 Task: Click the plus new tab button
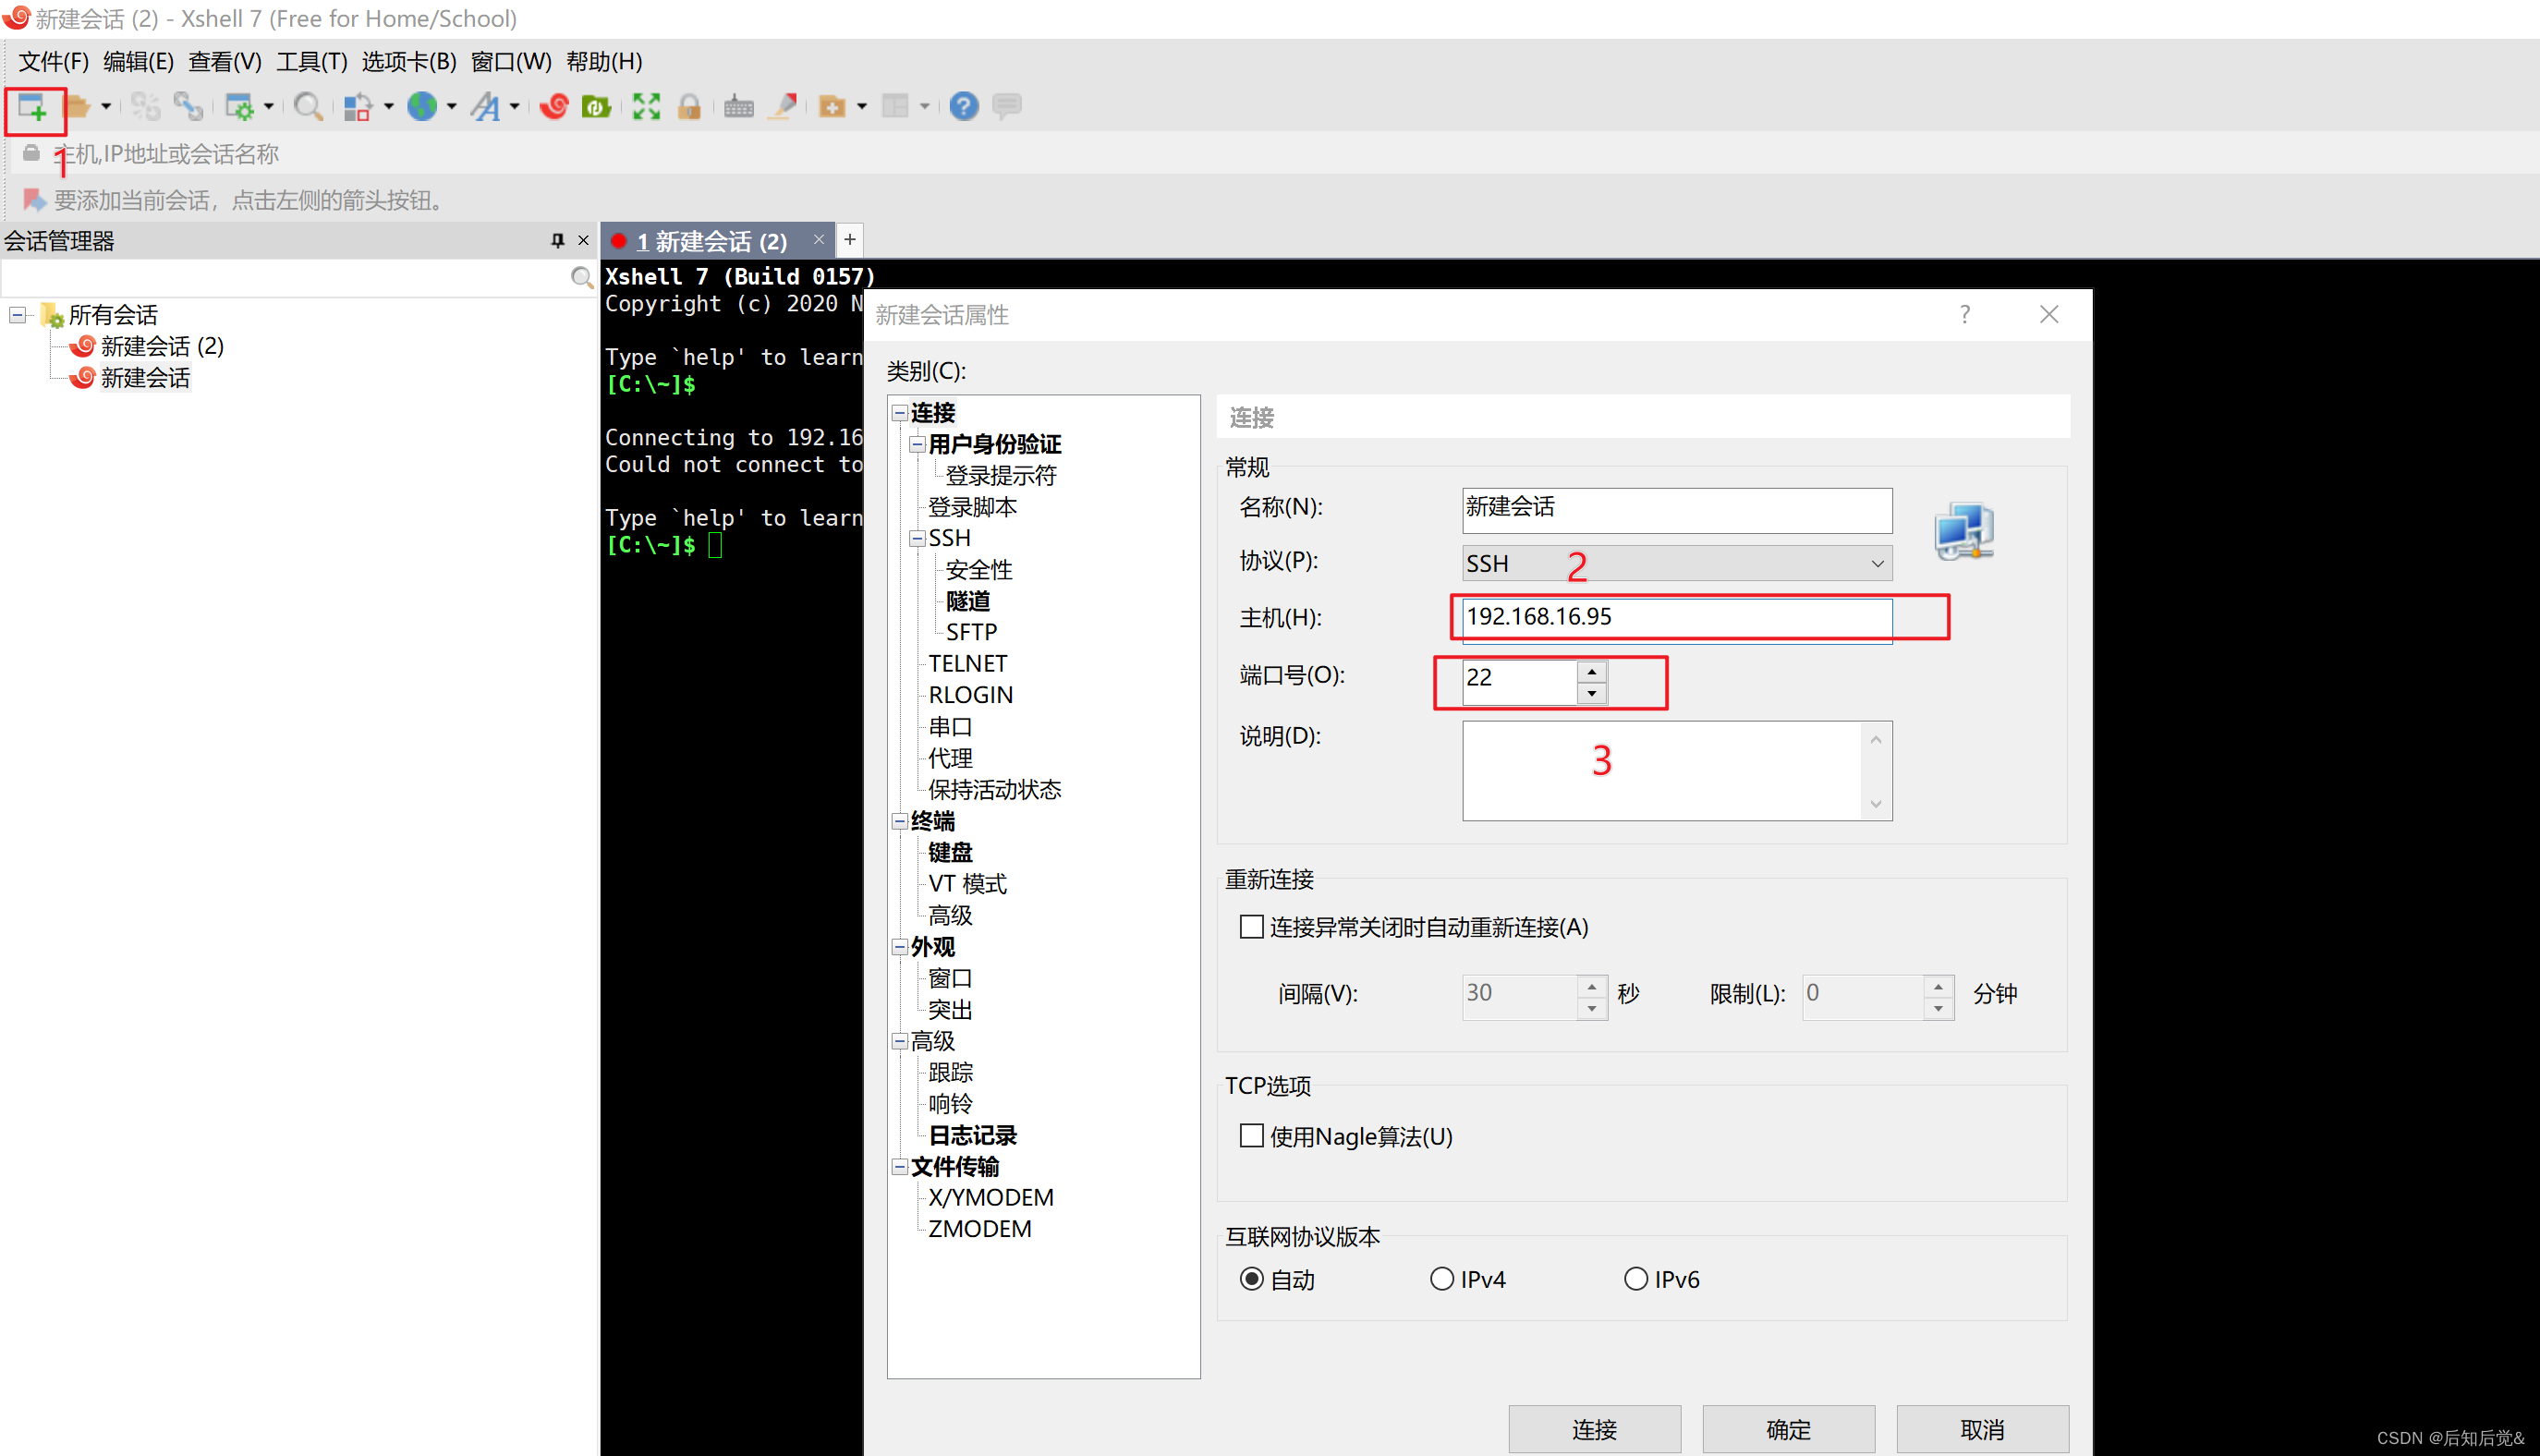(x=849, y=240)
